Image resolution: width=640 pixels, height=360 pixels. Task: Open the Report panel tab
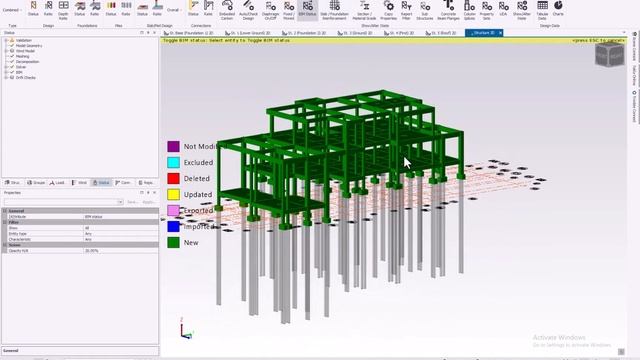(x=145, y=182)
